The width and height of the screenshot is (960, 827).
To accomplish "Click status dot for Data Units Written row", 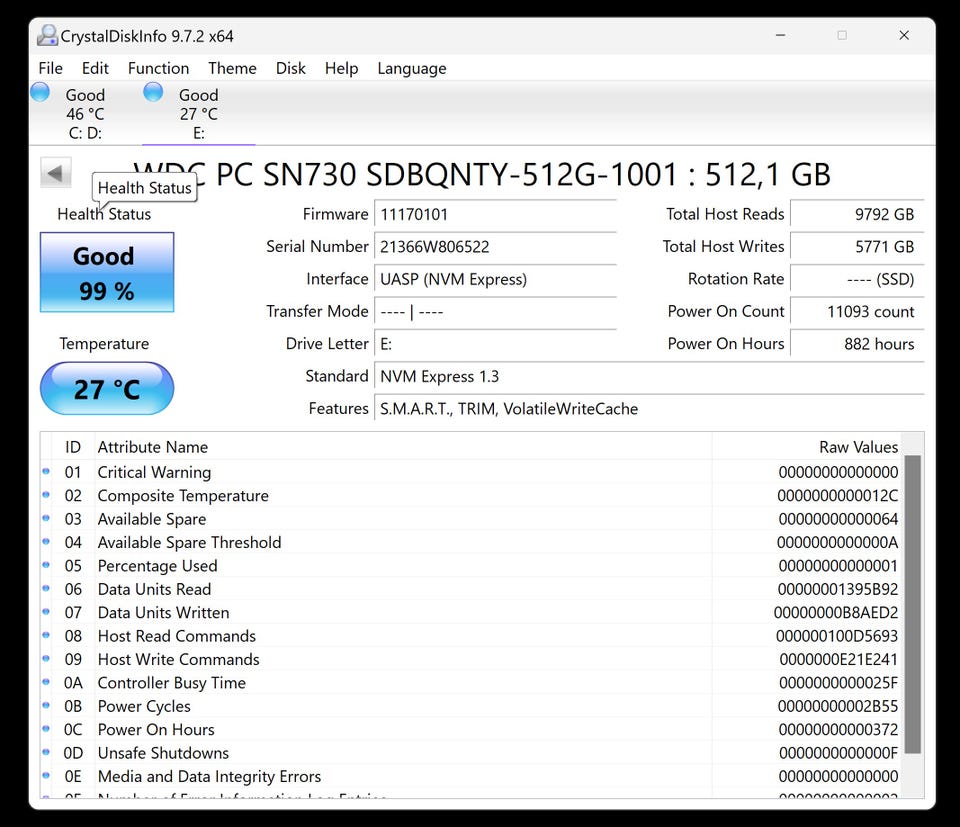I will point(46,612).
